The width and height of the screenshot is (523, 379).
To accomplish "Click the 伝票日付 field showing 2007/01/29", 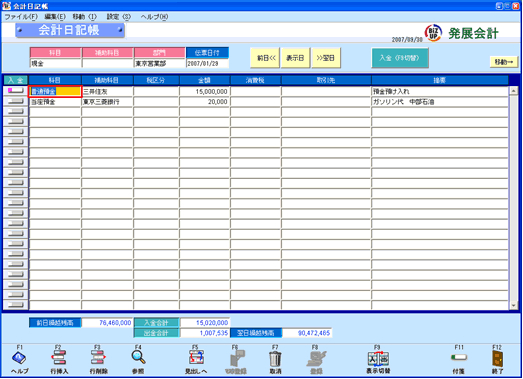I will (x=207, y=63).
